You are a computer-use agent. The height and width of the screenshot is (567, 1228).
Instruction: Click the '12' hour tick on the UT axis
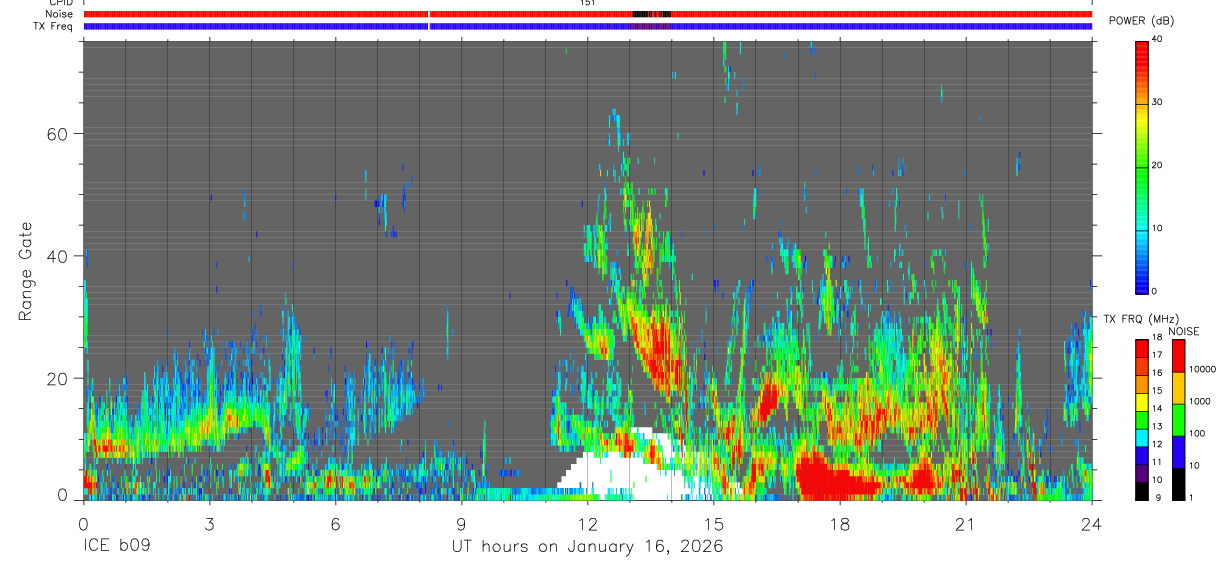pyautogui.click(x=588, y=523)
